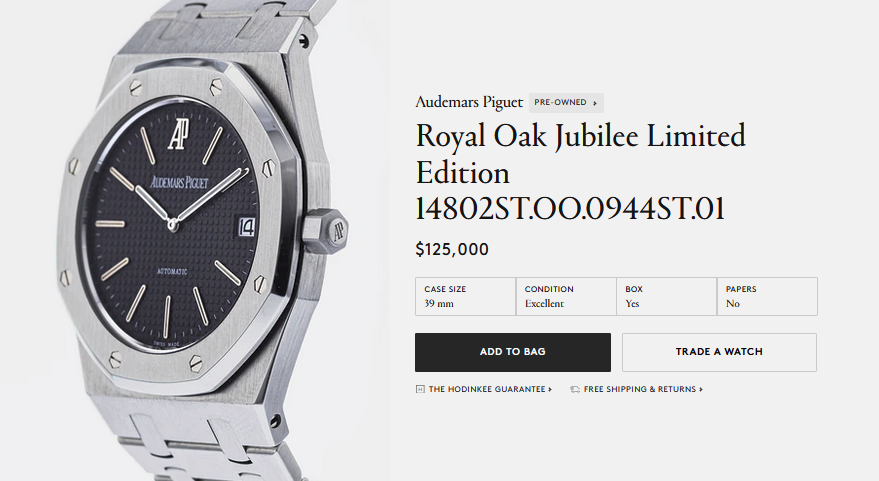Click the Royal Oak Jubilee product title
Screen dimensions: 879x481
581,172
